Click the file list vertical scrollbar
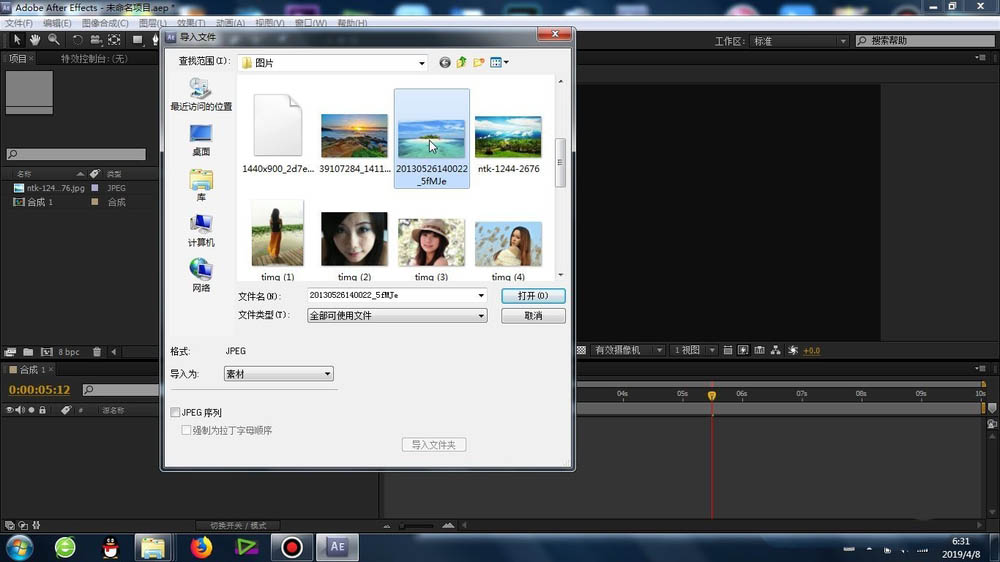The image size is (1000, 562). (561, 163)
